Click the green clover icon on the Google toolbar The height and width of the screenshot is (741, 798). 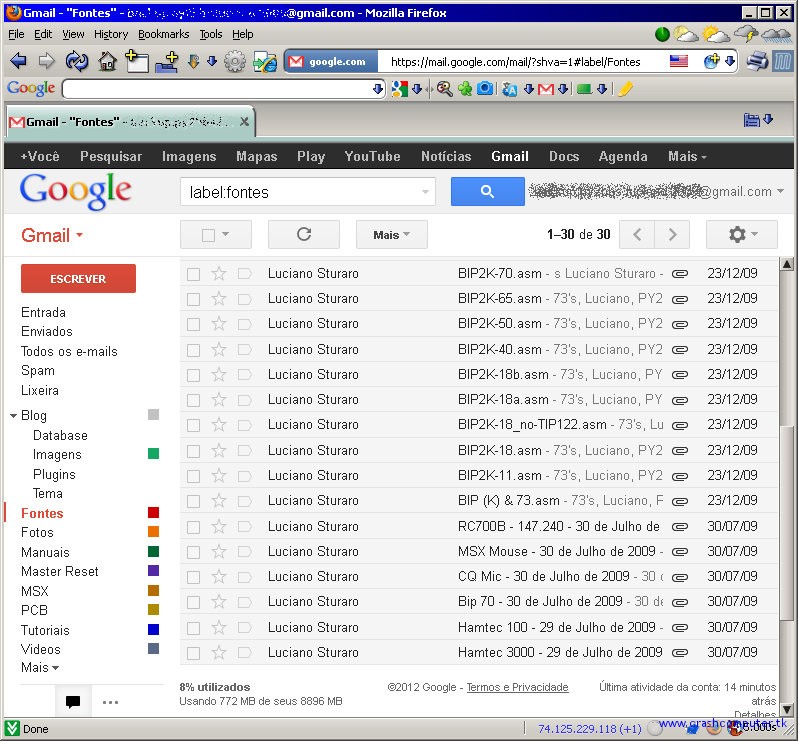pyautogui.click(x=465, y=89)
